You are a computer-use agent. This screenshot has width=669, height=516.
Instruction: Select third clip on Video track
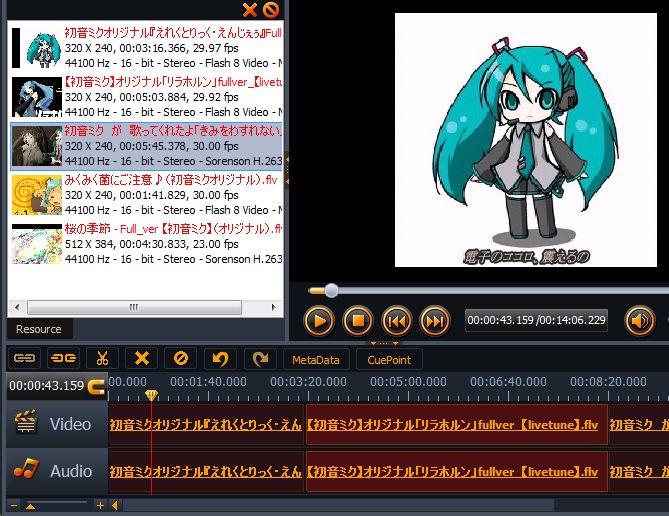tap(639, 425)
